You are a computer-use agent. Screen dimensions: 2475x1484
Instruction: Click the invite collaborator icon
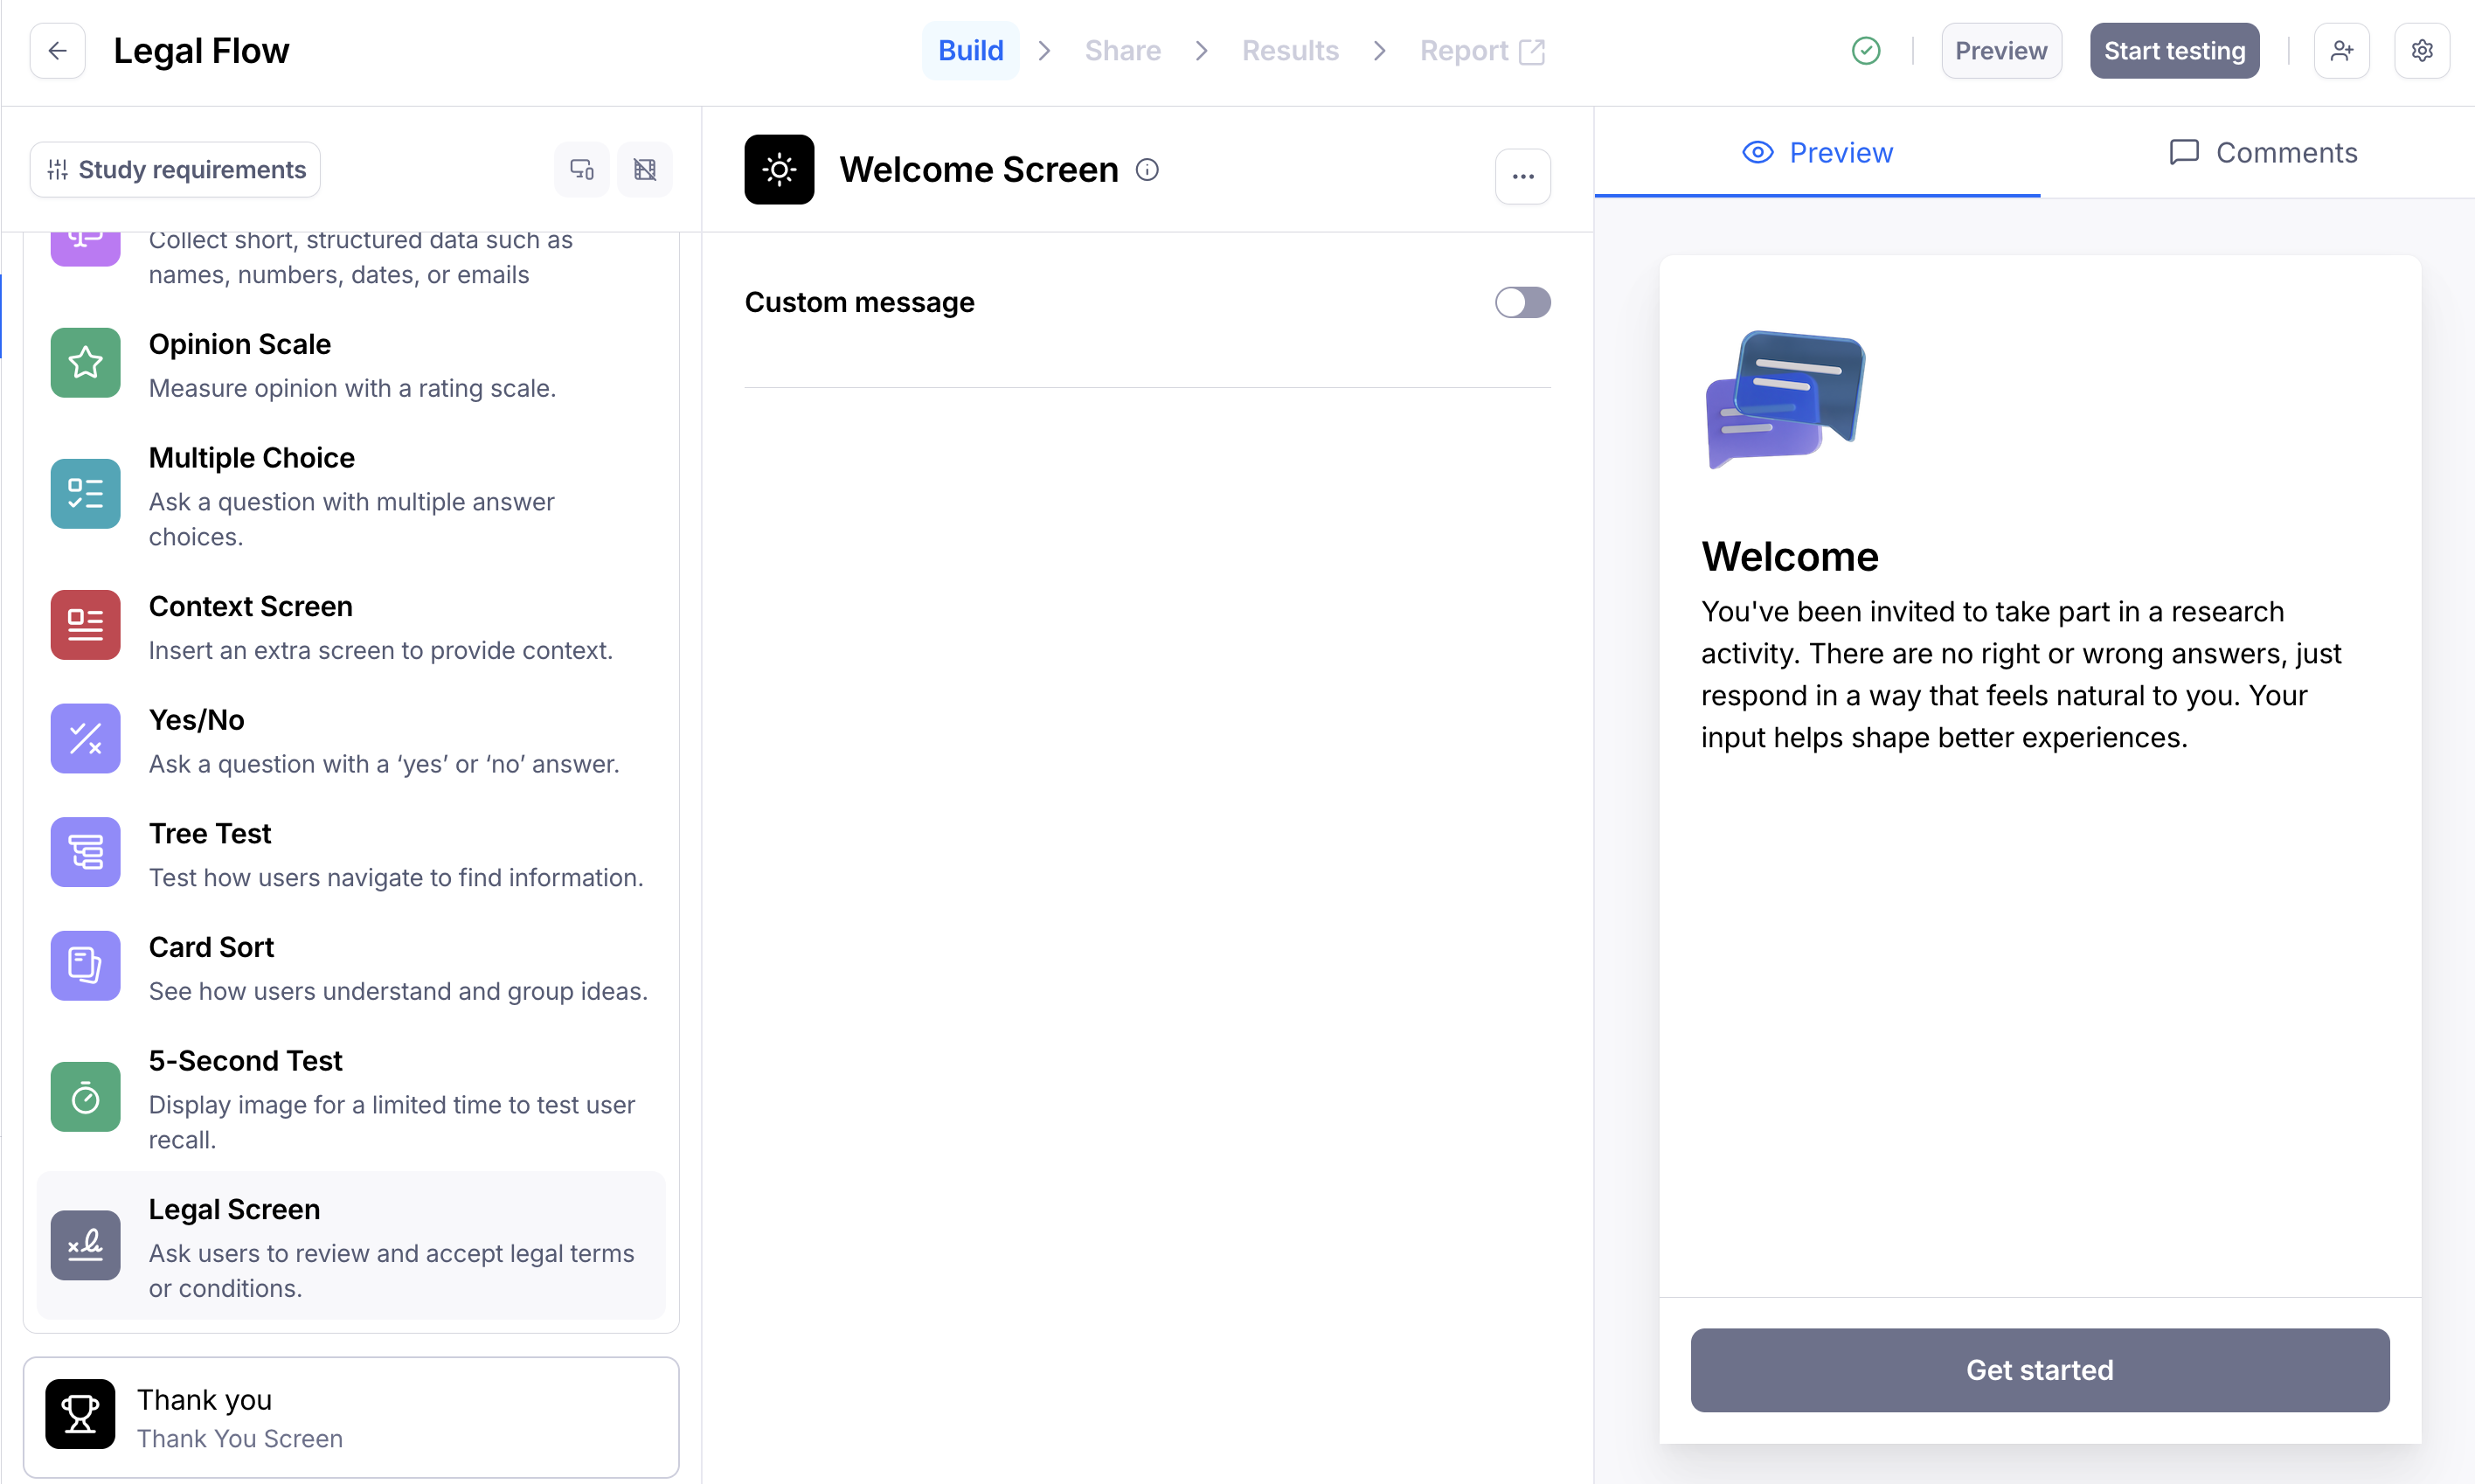[2341, 51]
